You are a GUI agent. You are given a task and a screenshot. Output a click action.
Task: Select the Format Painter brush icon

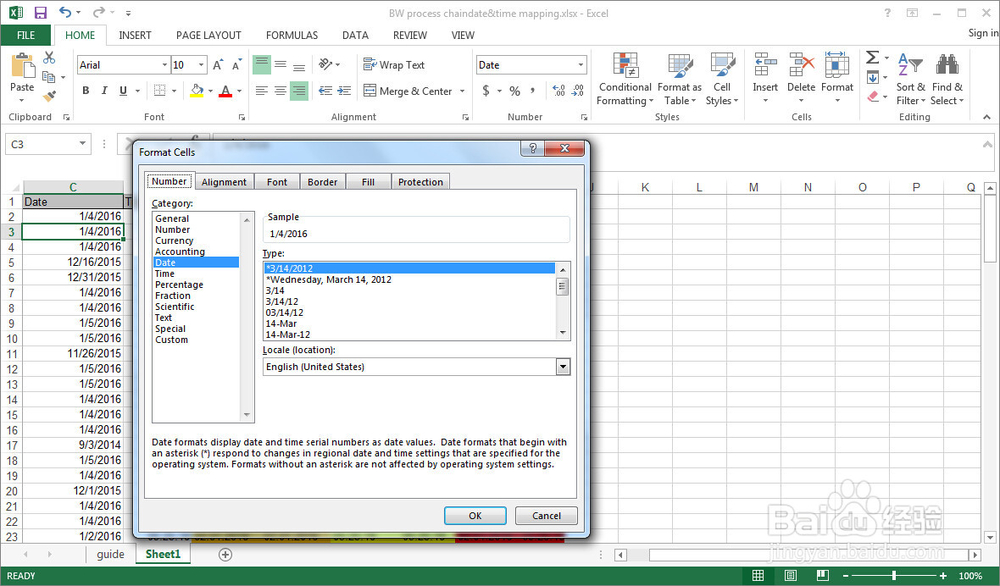pyautogui.click(x=49, y=97)
